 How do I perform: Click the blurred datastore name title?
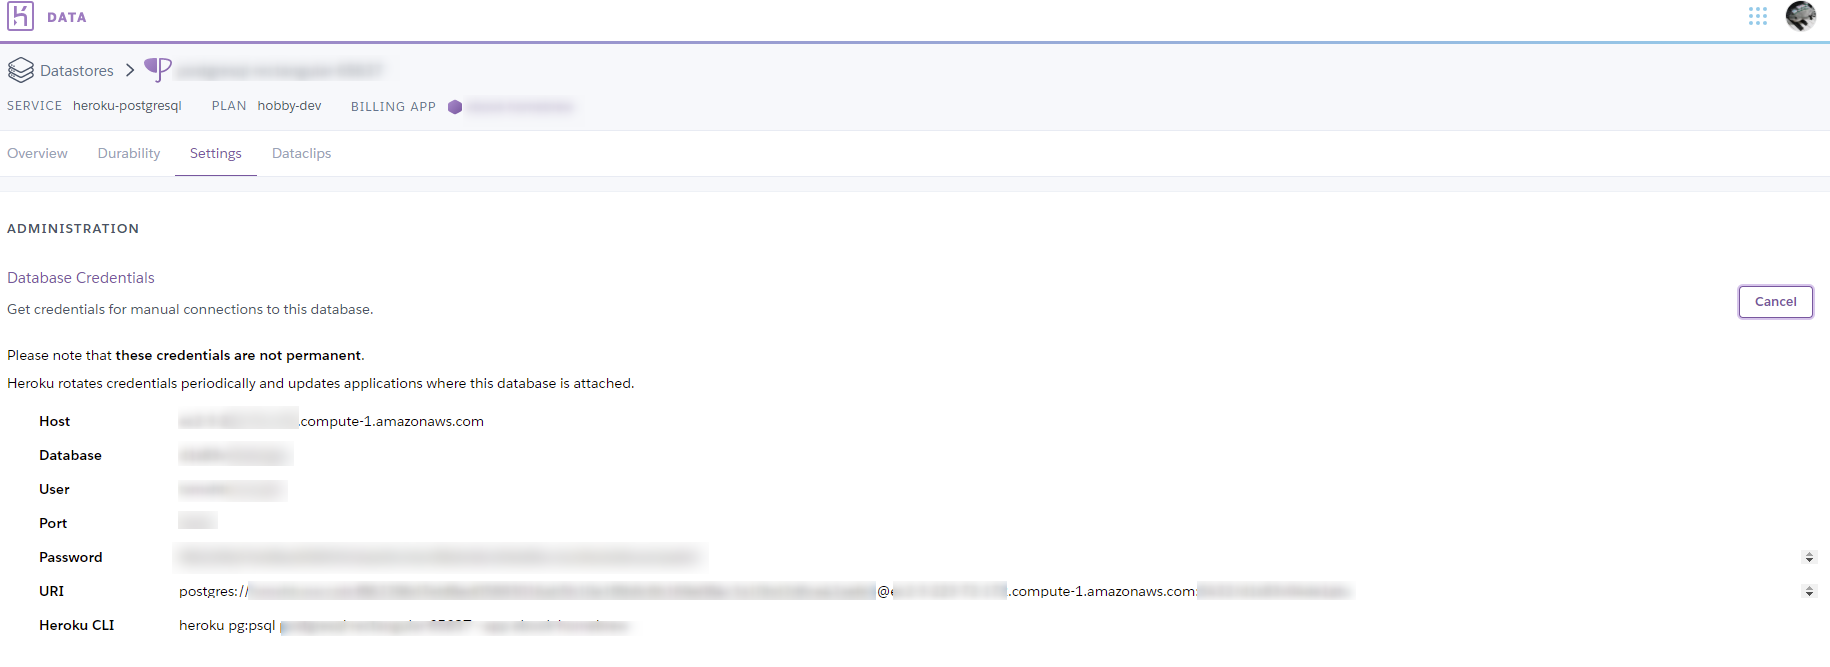[280, 70]
